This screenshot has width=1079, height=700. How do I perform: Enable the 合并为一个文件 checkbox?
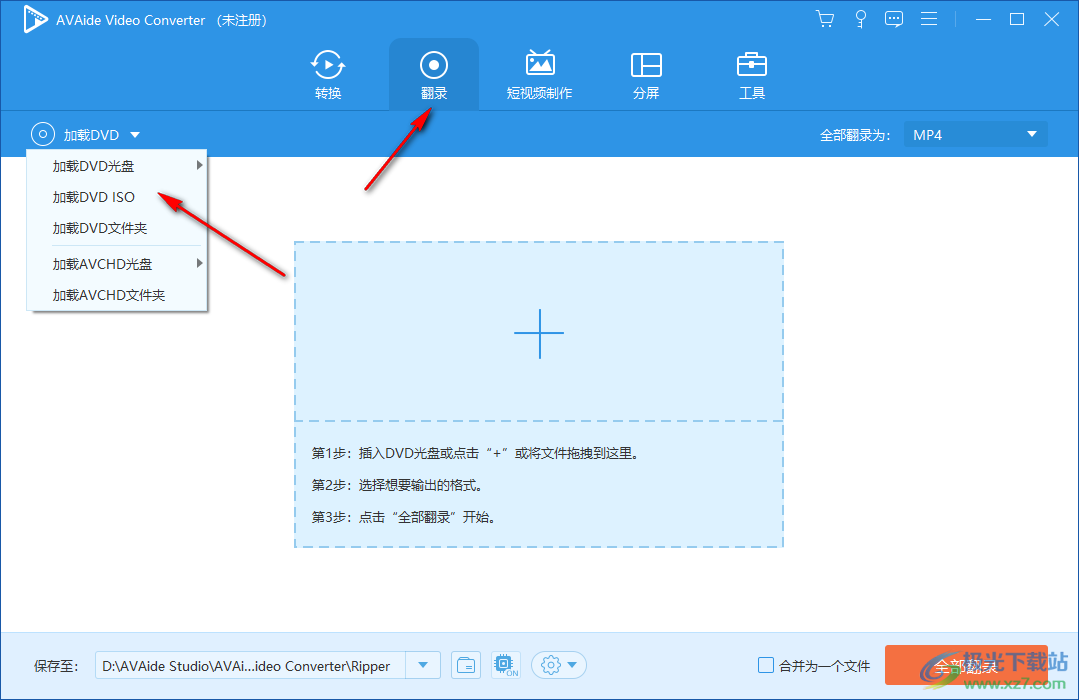coord(765,665)
